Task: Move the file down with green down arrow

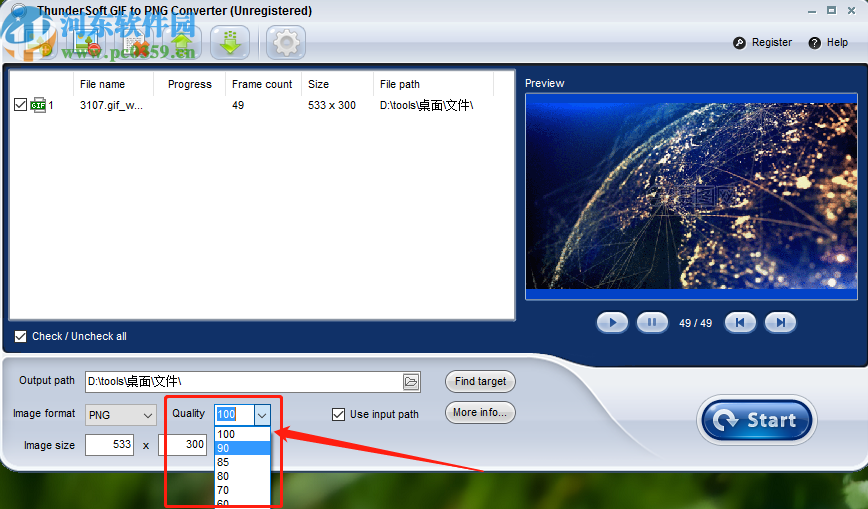Action: coord(230,43)
